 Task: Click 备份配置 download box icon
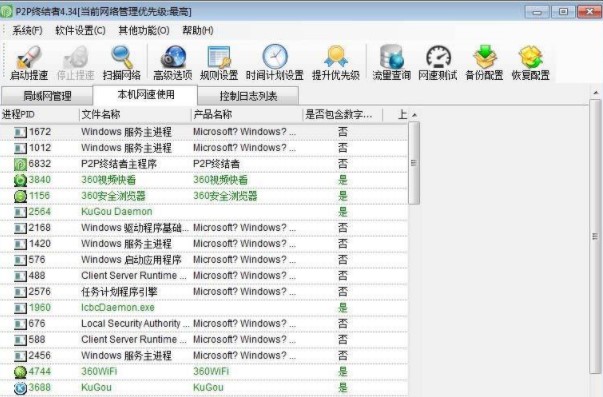[x=485, y=57]
